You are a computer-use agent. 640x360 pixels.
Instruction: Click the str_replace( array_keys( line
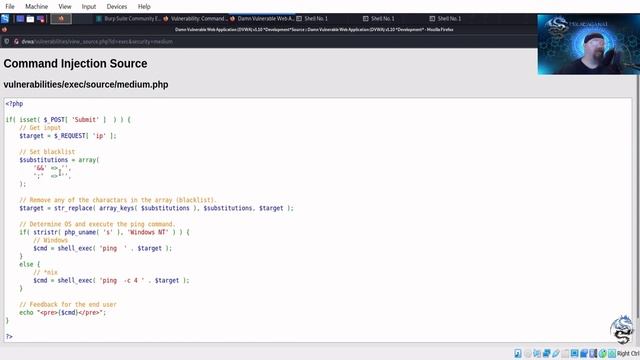[x=156, y=208]
